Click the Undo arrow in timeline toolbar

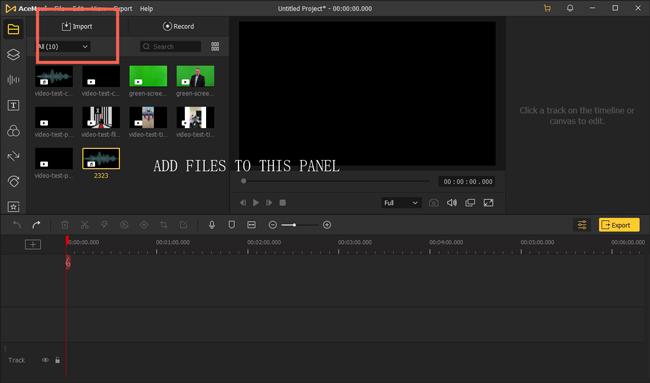tap(17, 225)
